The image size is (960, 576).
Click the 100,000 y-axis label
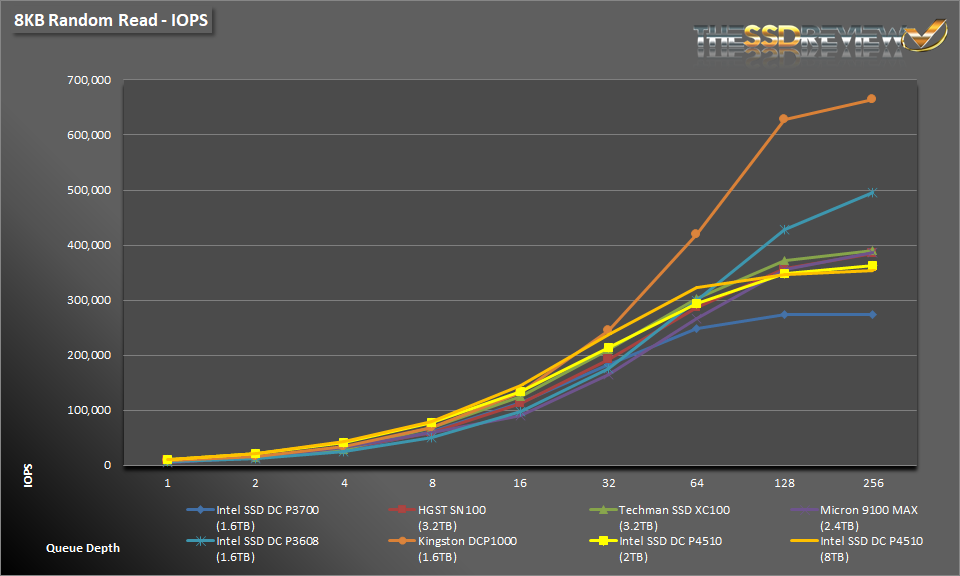[89, 411]
